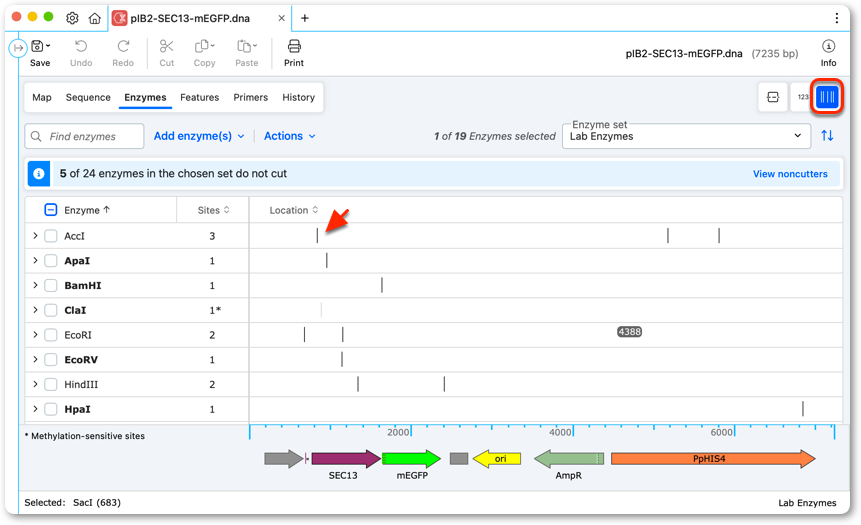Open the vertical three-dot options menu

click(x=837, y=18)
